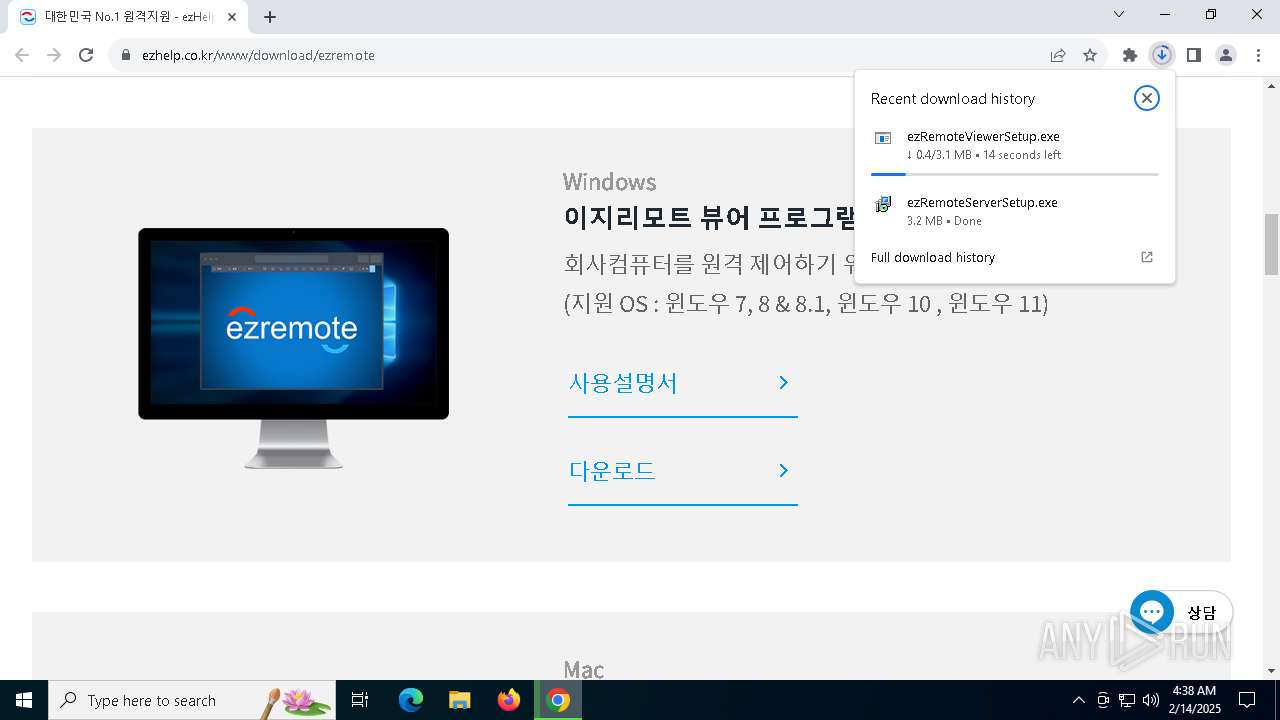This screenshot has height=720, width=1280.
Task: Close the ezHelp browser tab
Action: (x=232, y=17)
